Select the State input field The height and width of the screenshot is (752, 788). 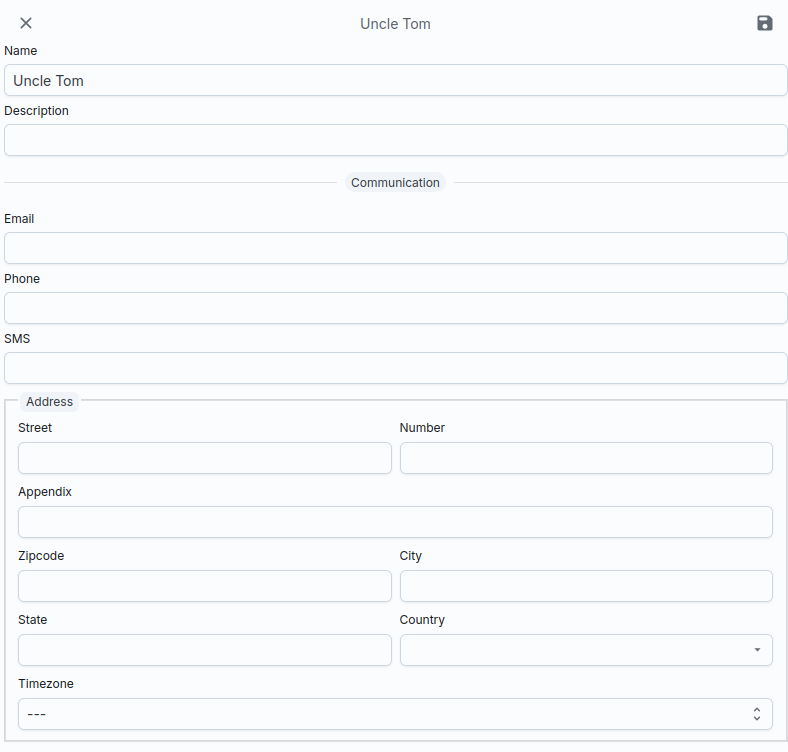(x=204, y=650)
